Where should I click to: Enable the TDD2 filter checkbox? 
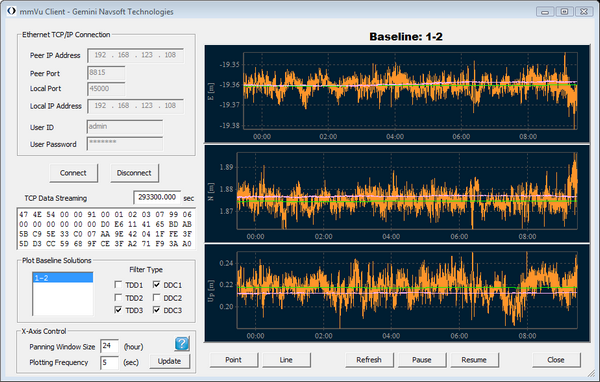point(118,297)
